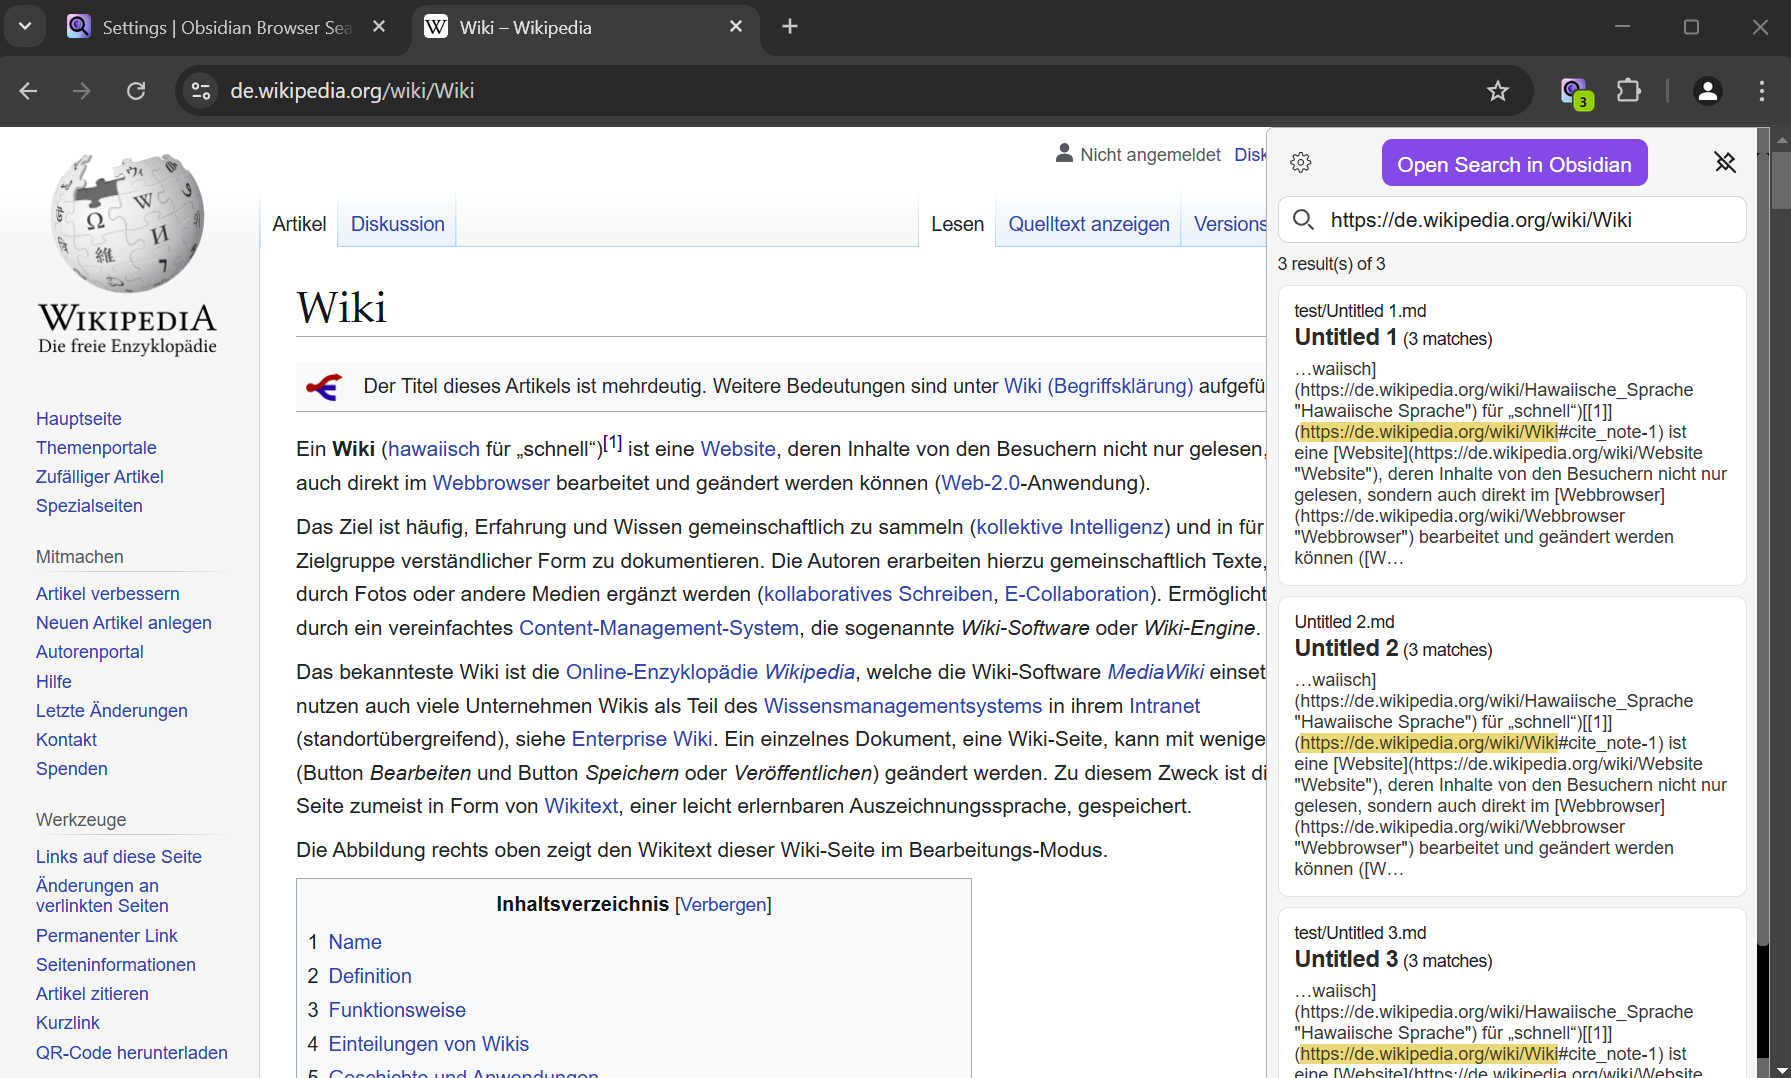Open the Hauptseite sidebar link

click(79, 419)
